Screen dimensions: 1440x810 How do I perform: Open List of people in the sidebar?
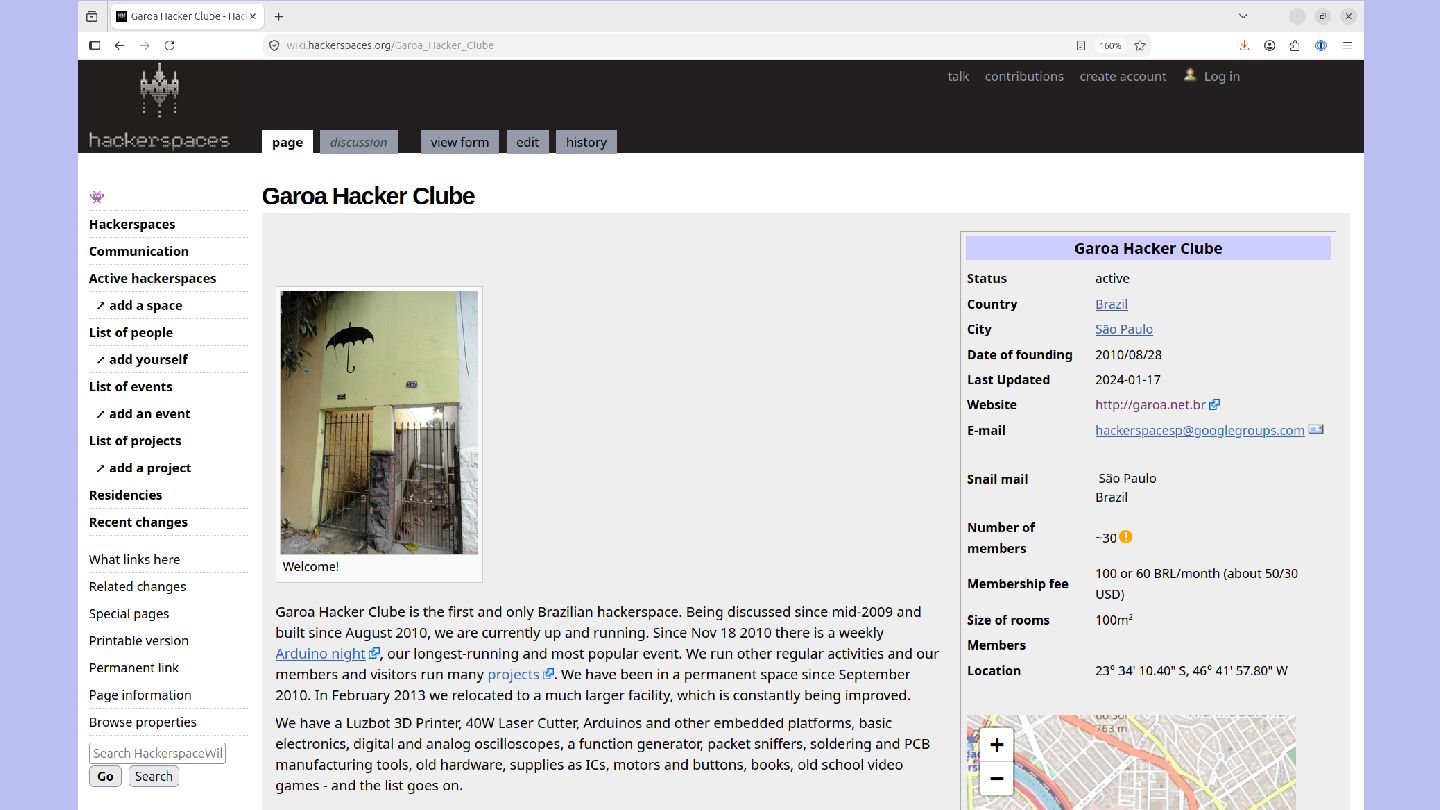click(x=131, y=332)
